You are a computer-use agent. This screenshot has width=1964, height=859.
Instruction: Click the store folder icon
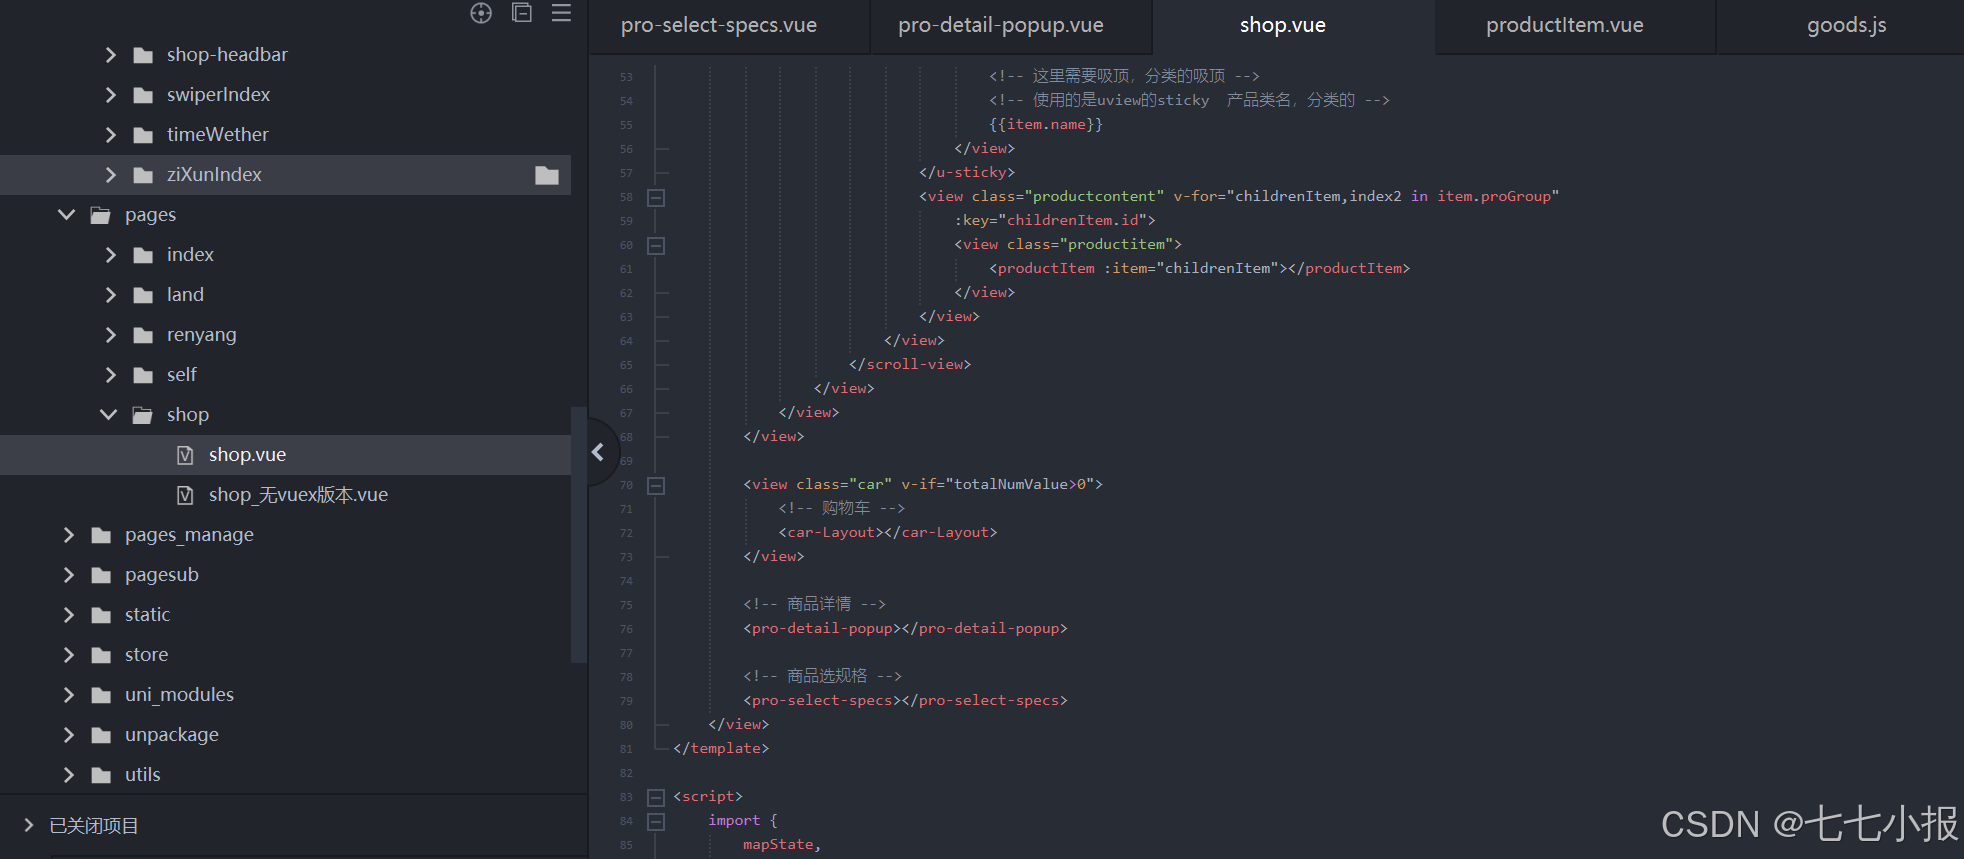click(x=101, y=655)
